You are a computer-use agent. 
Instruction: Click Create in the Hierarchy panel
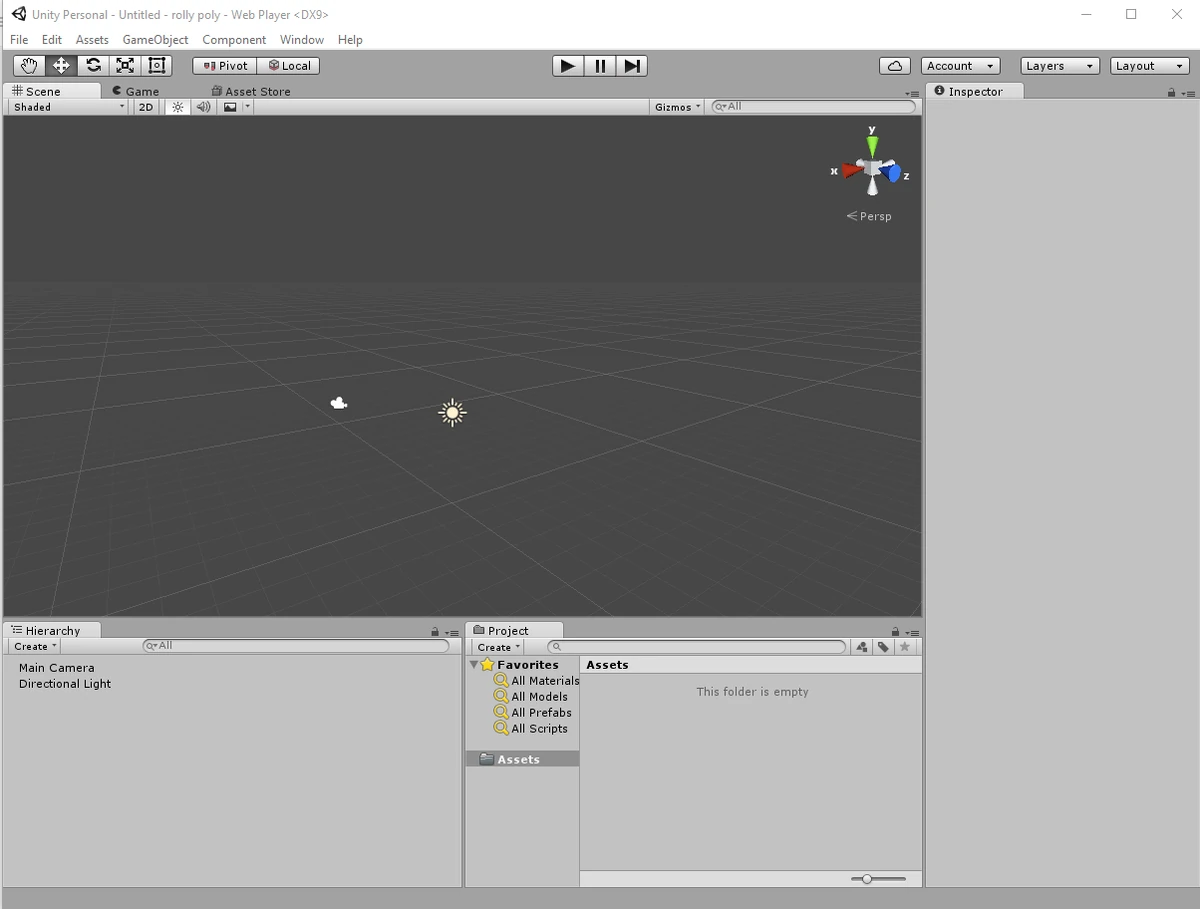point(32,646)
